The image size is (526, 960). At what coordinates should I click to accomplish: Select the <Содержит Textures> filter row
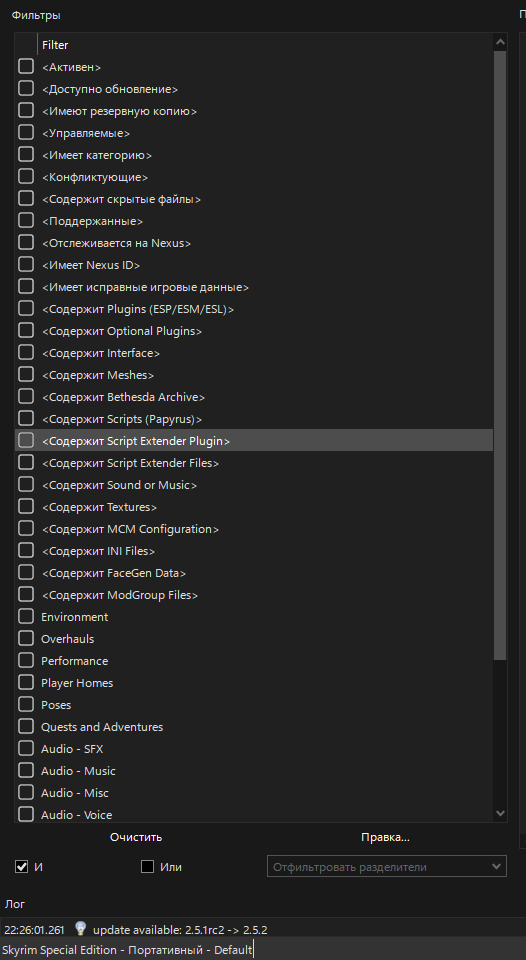[254, 507]
